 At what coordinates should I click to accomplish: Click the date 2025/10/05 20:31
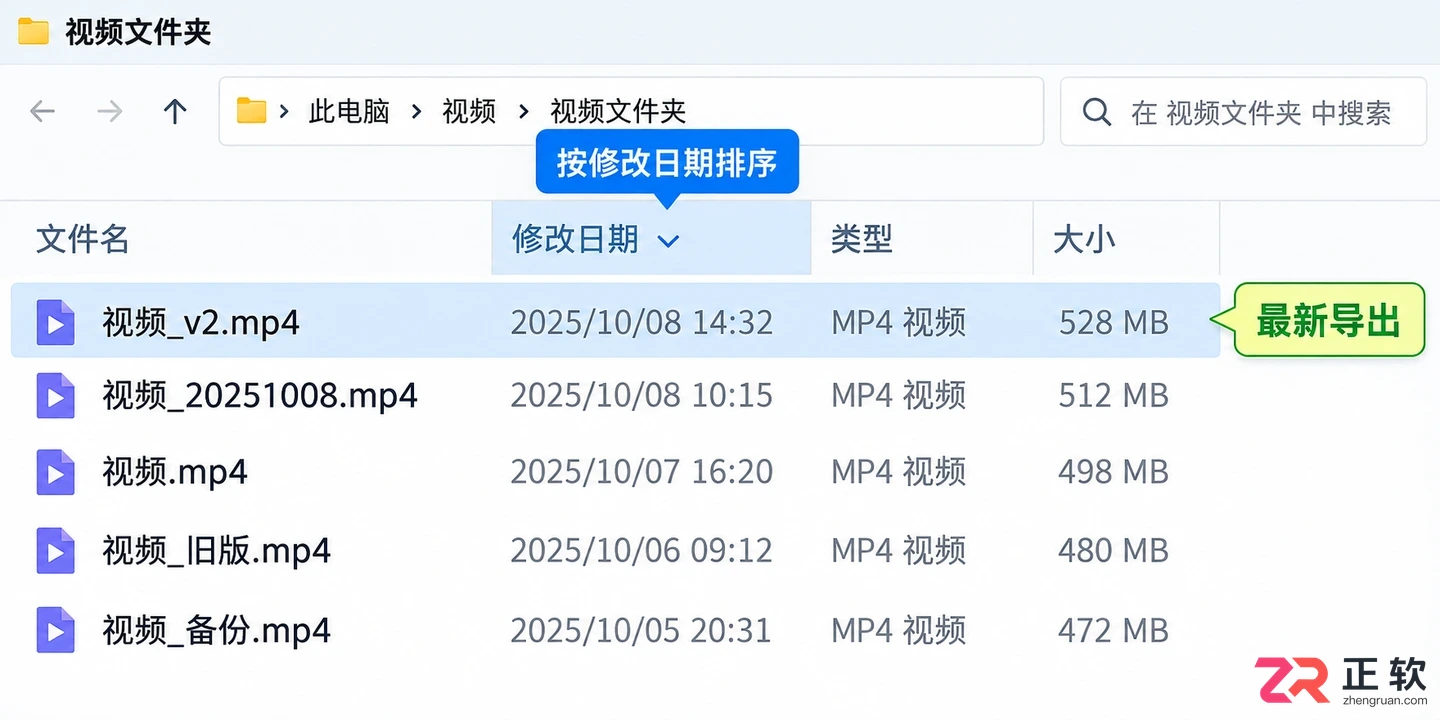[641, 630]
